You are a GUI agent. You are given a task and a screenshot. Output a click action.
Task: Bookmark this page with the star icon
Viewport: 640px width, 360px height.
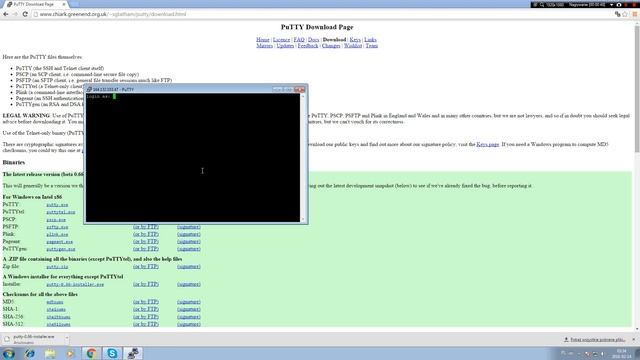(x=625, y=14)
